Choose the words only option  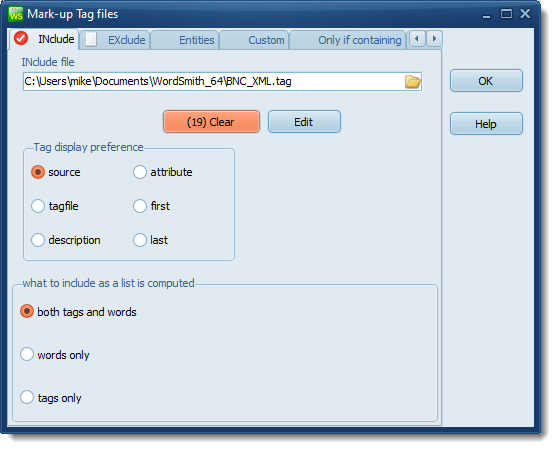click(27, 354)
